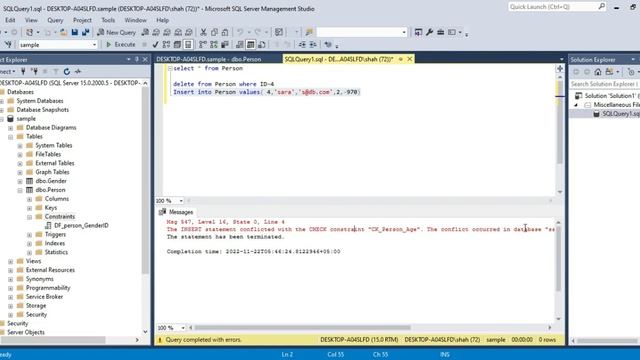Screen dimensions: 640x360
Task: Parse the query with the checkmark icon
Action: coord(155,44)
